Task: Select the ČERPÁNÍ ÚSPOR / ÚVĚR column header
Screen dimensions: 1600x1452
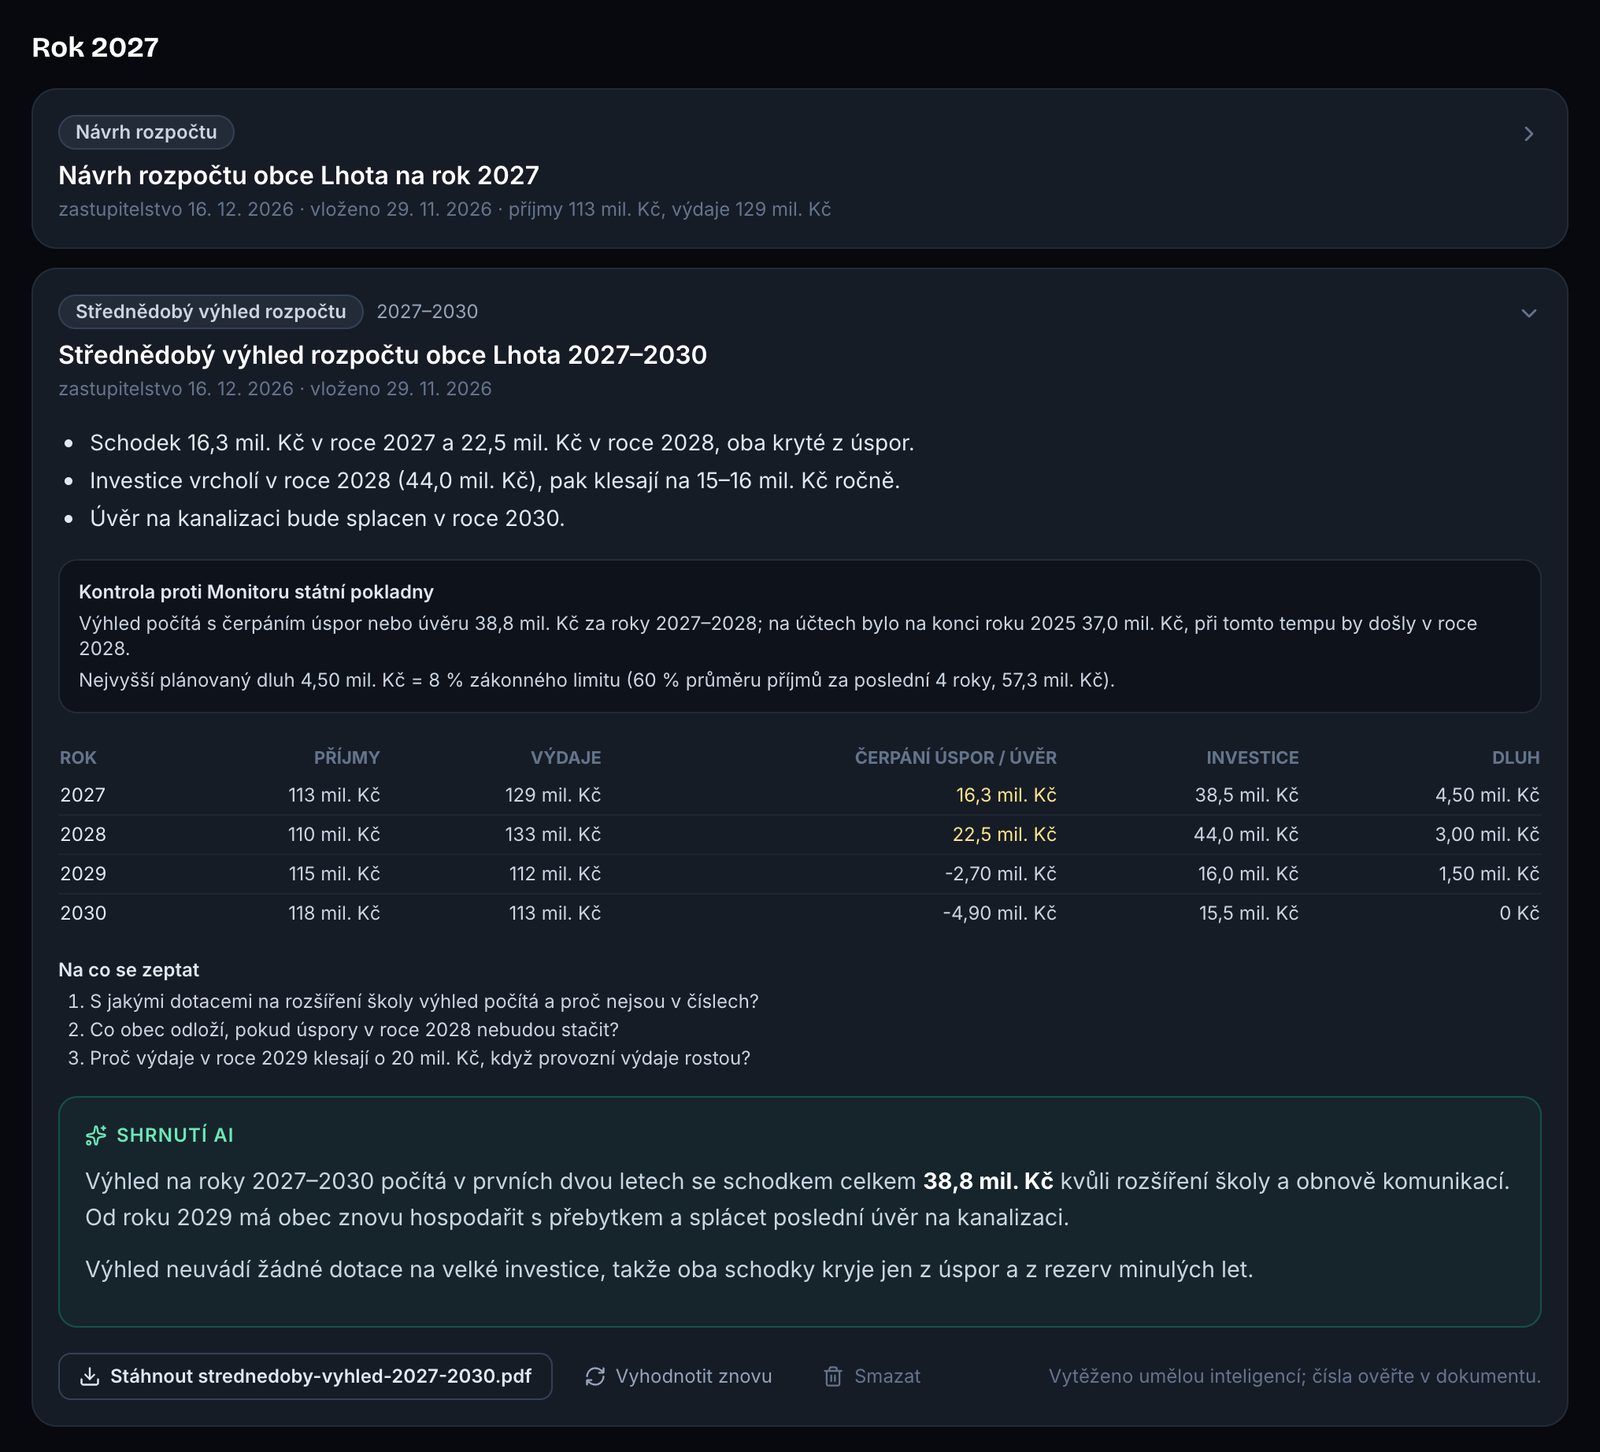Action: click(x=956, y=758)
